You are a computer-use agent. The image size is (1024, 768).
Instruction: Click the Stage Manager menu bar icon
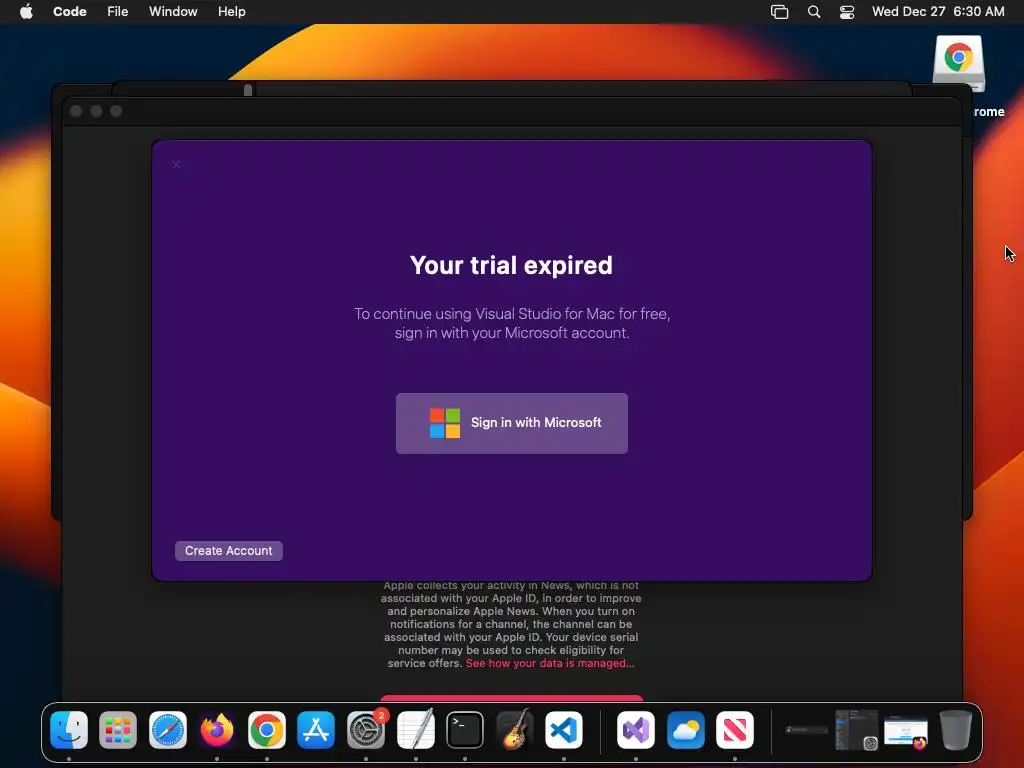(x=779, y=12)
